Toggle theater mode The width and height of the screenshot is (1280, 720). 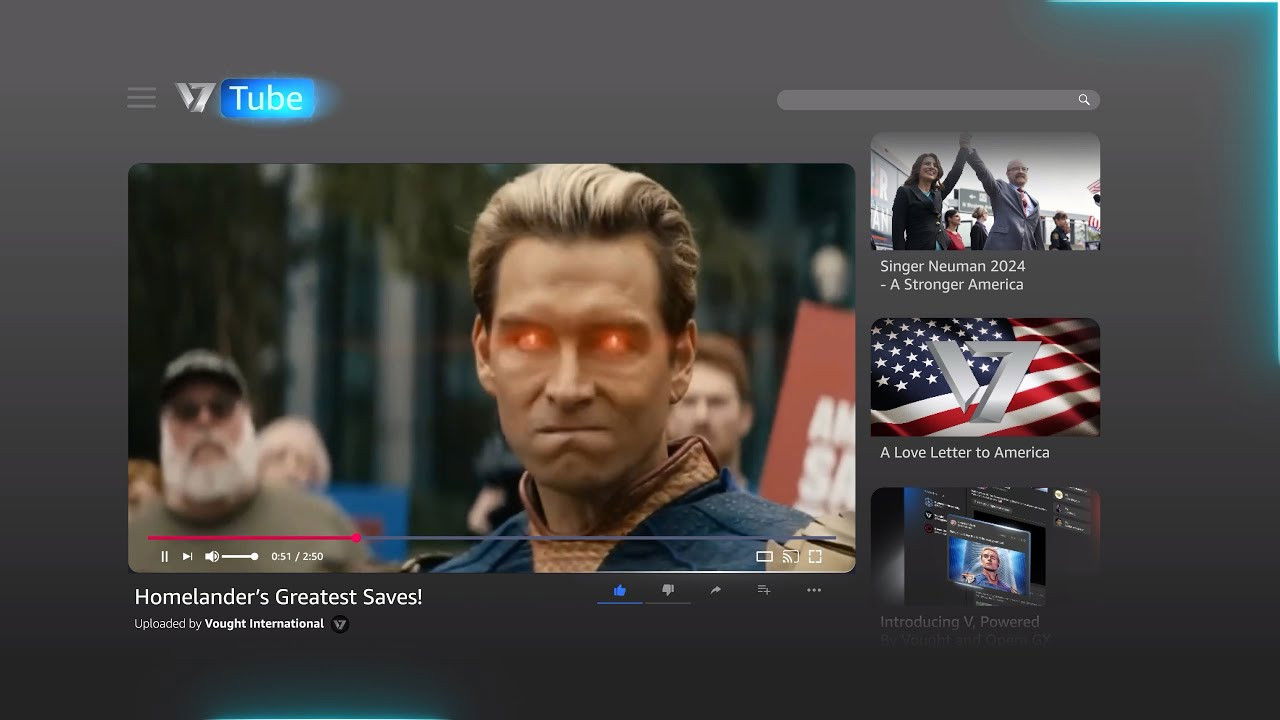coord(764,557)
